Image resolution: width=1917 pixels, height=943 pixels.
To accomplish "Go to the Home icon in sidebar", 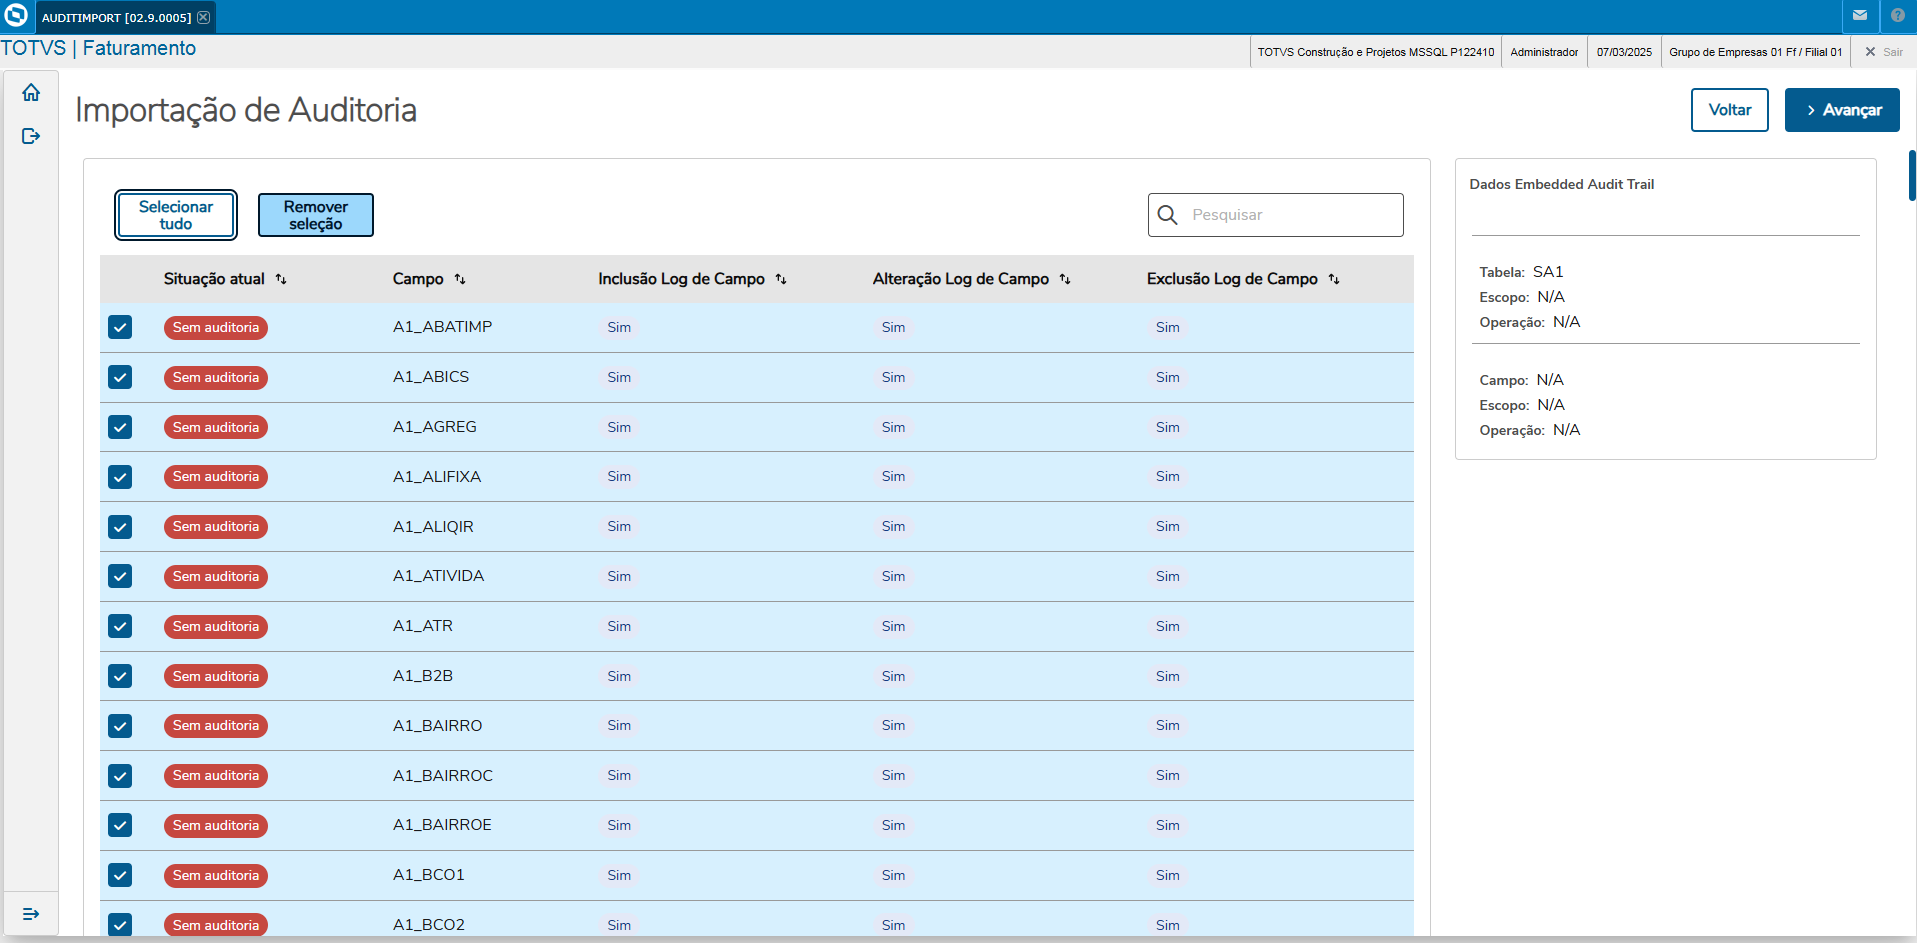I will tap(31, 93).
